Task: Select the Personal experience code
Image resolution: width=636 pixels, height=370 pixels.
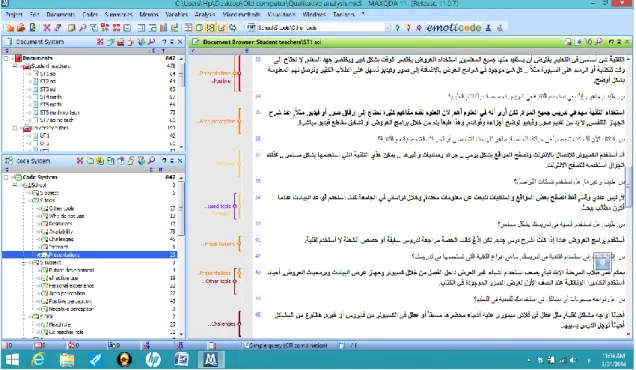Action: (71, 286)
